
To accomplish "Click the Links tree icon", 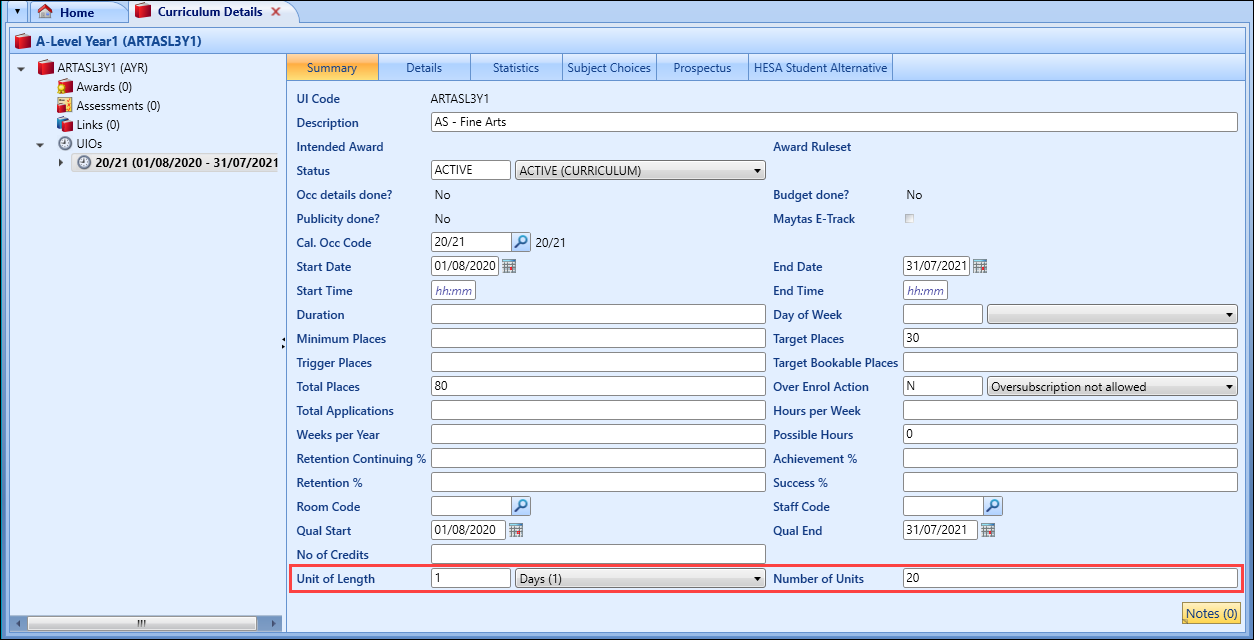I will [x=65, y=125].
